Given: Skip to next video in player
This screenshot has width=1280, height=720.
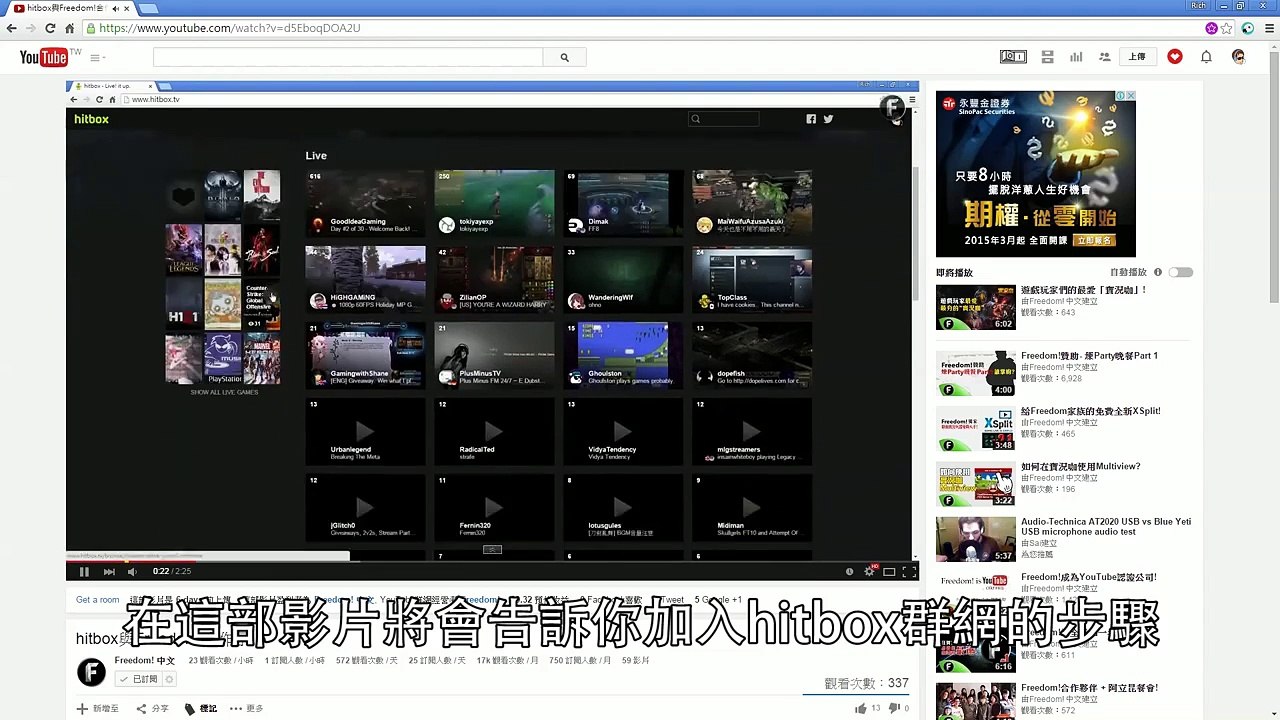Looking at the screenshot, I should point(108,571).
